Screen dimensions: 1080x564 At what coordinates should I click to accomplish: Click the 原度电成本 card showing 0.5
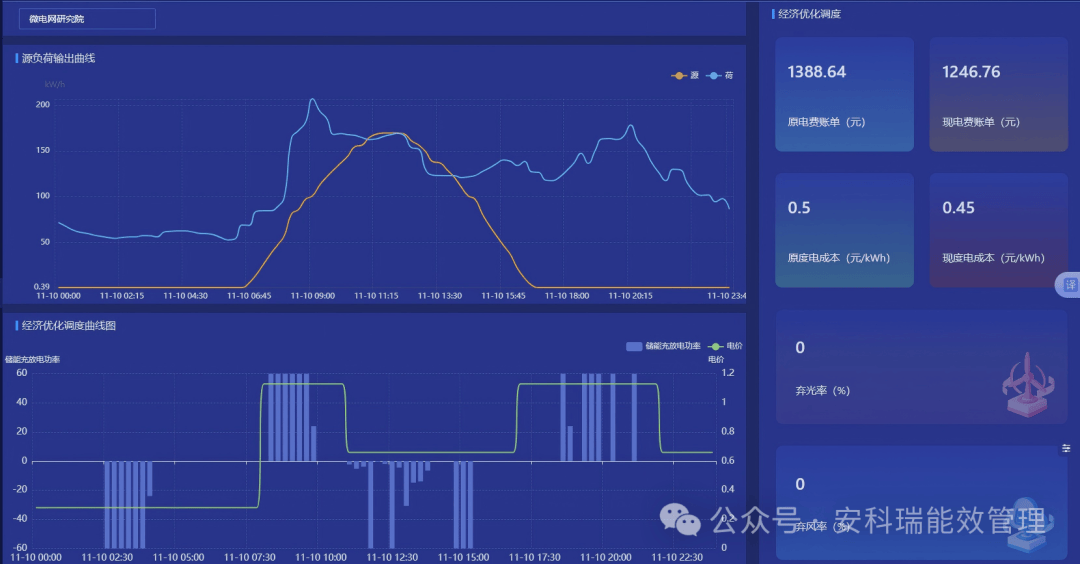[844, 230]
